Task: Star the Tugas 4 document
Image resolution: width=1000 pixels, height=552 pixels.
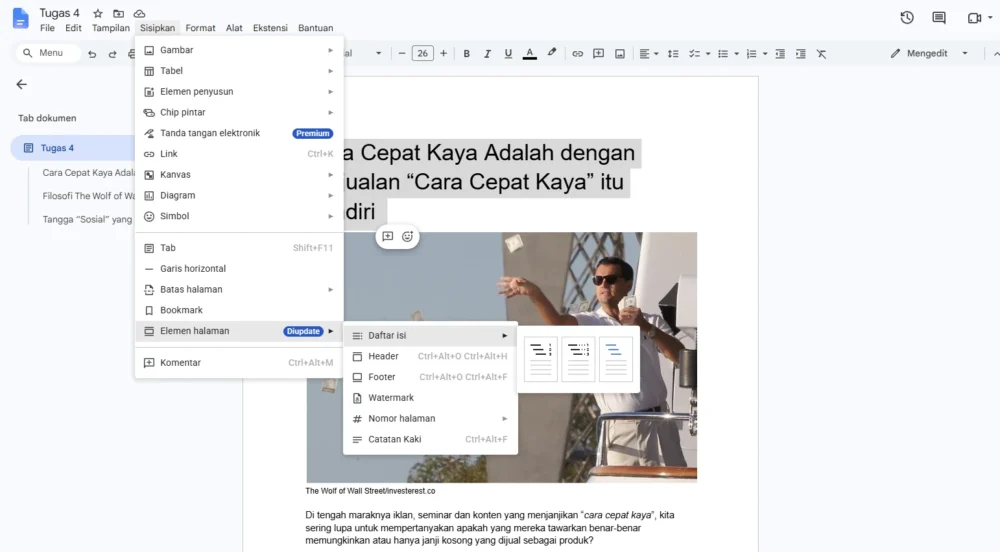Action: point(98,13)
